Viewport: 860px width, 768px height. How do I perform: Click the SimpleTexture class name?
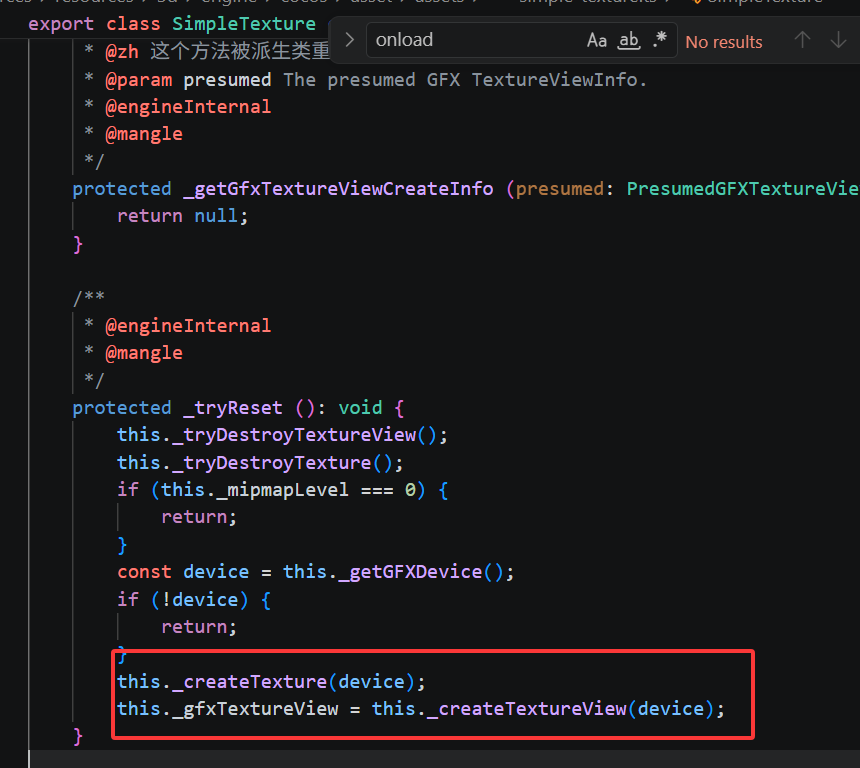pyautogui.click(x=244, y=24)
